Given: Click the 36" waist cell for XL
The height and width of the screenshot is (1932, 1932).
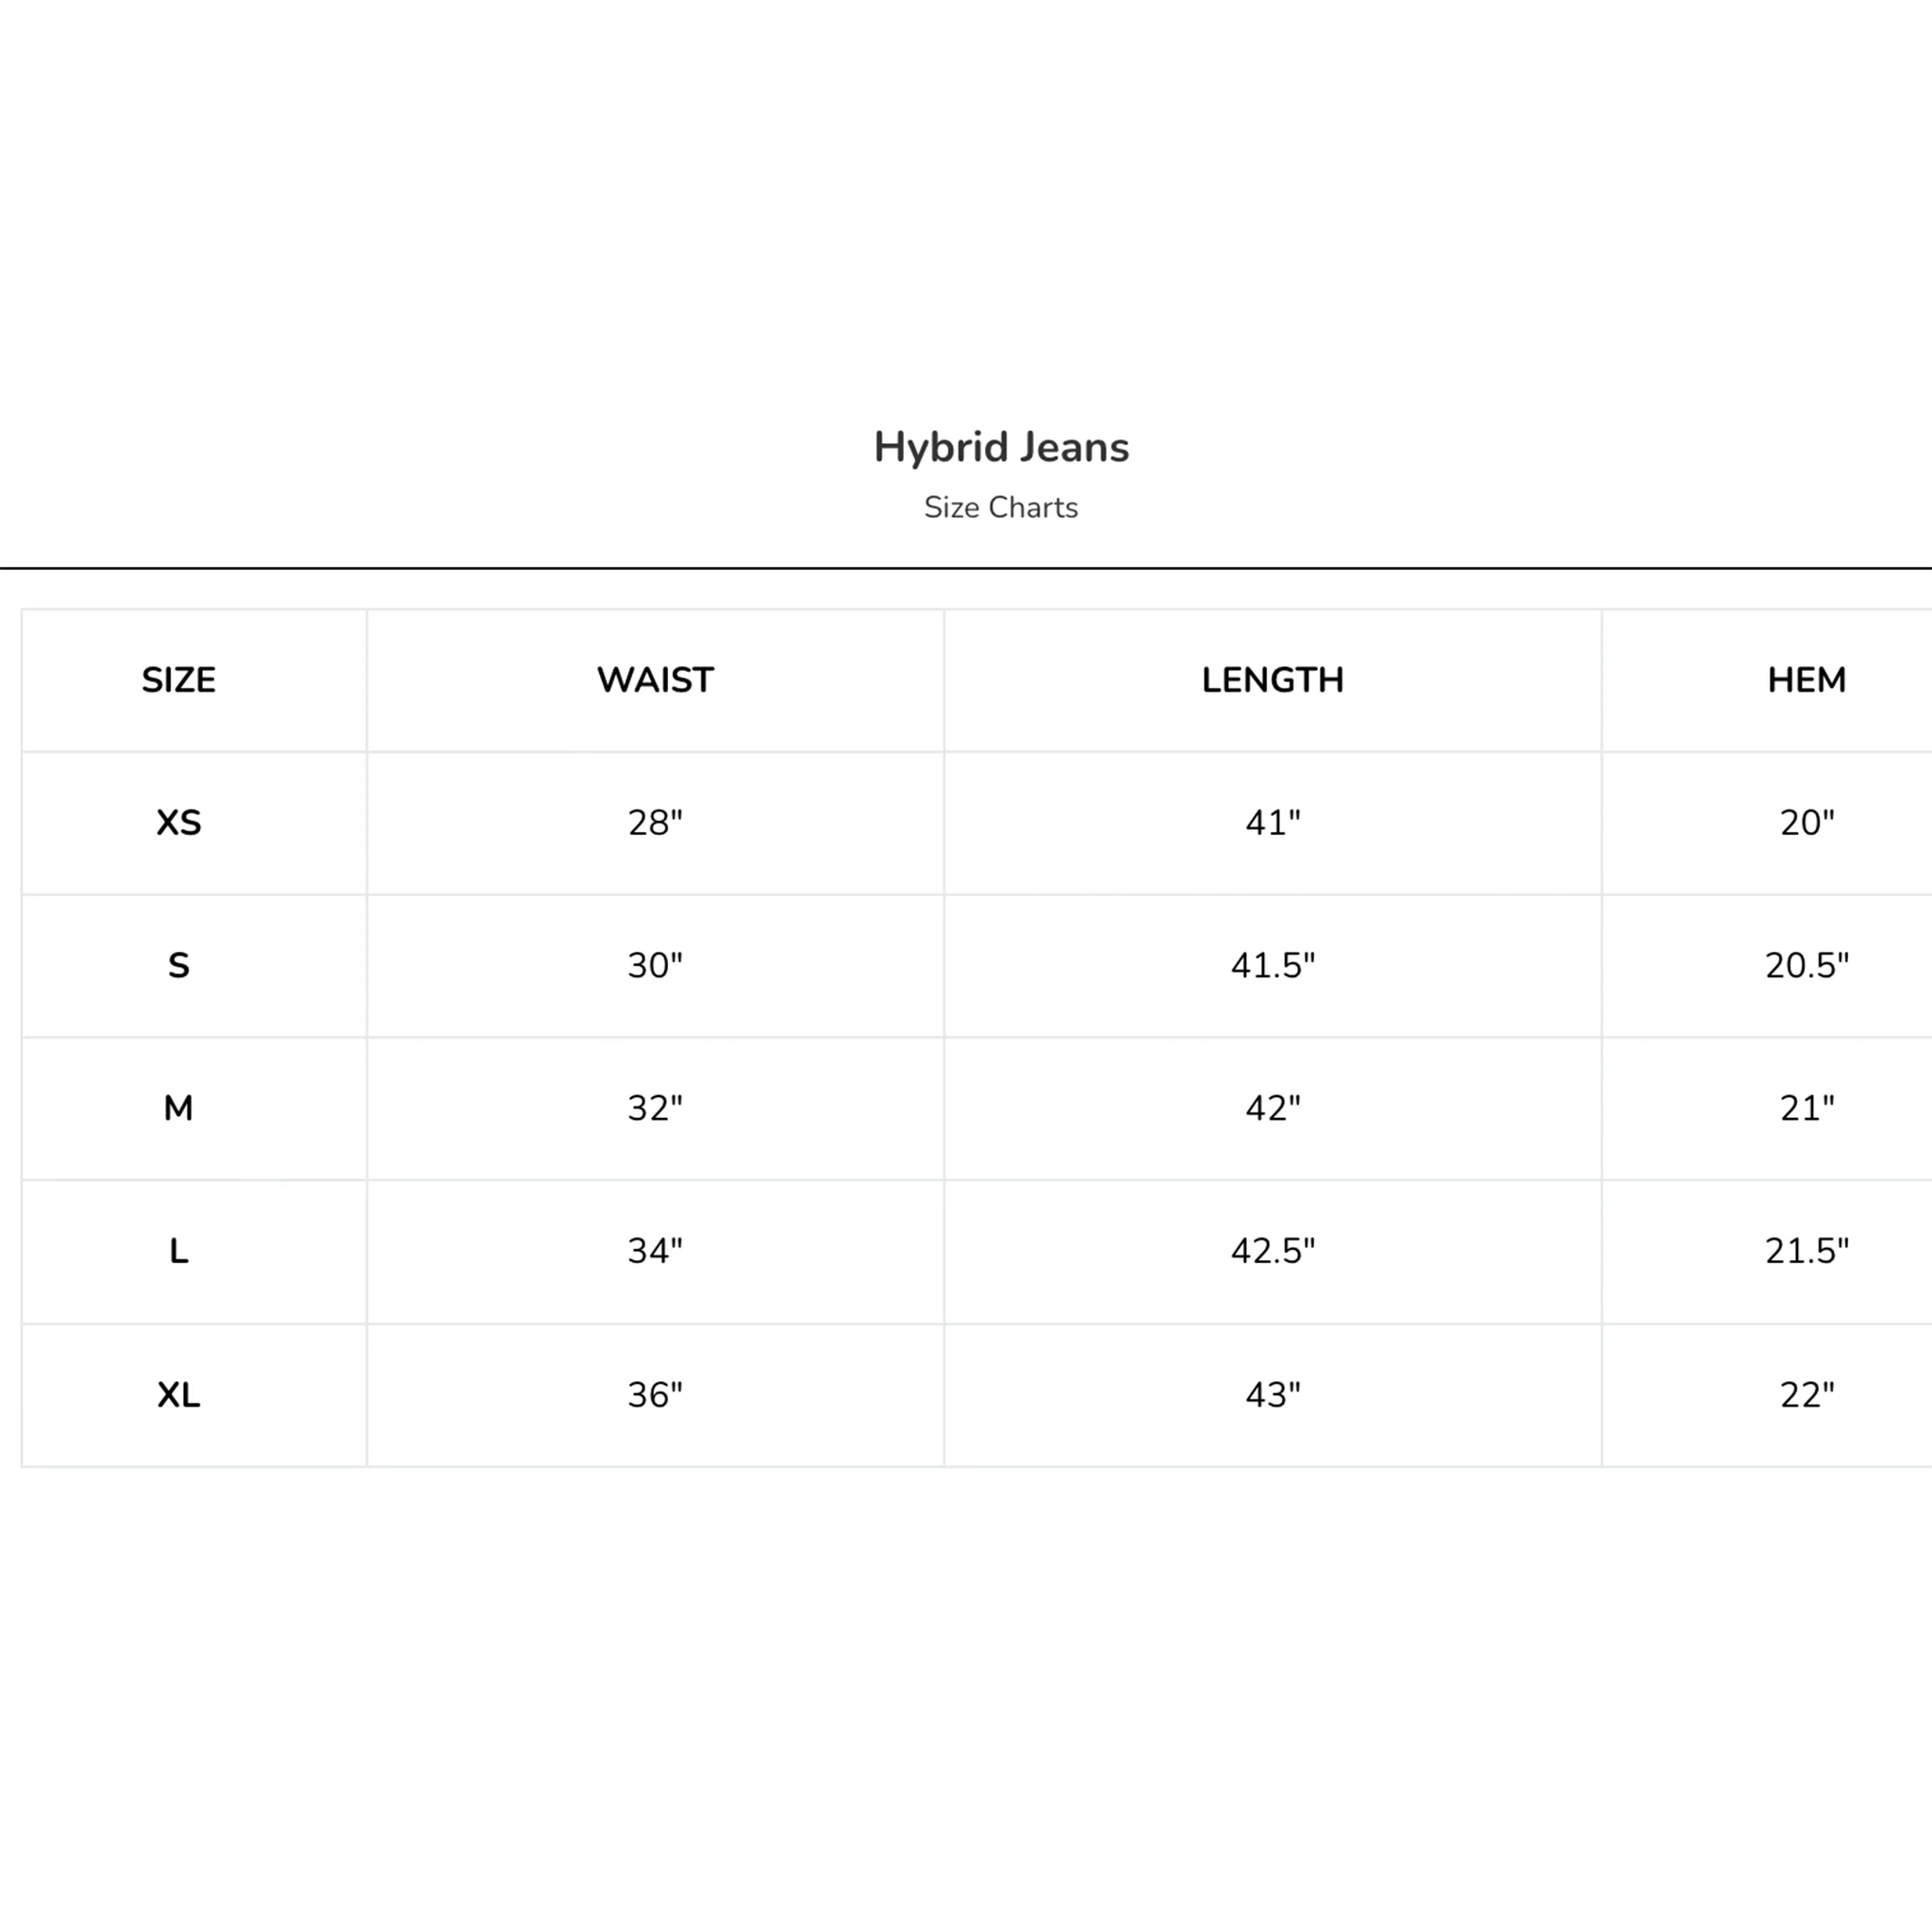Looking at the screenshot, I should [655, 1395].
